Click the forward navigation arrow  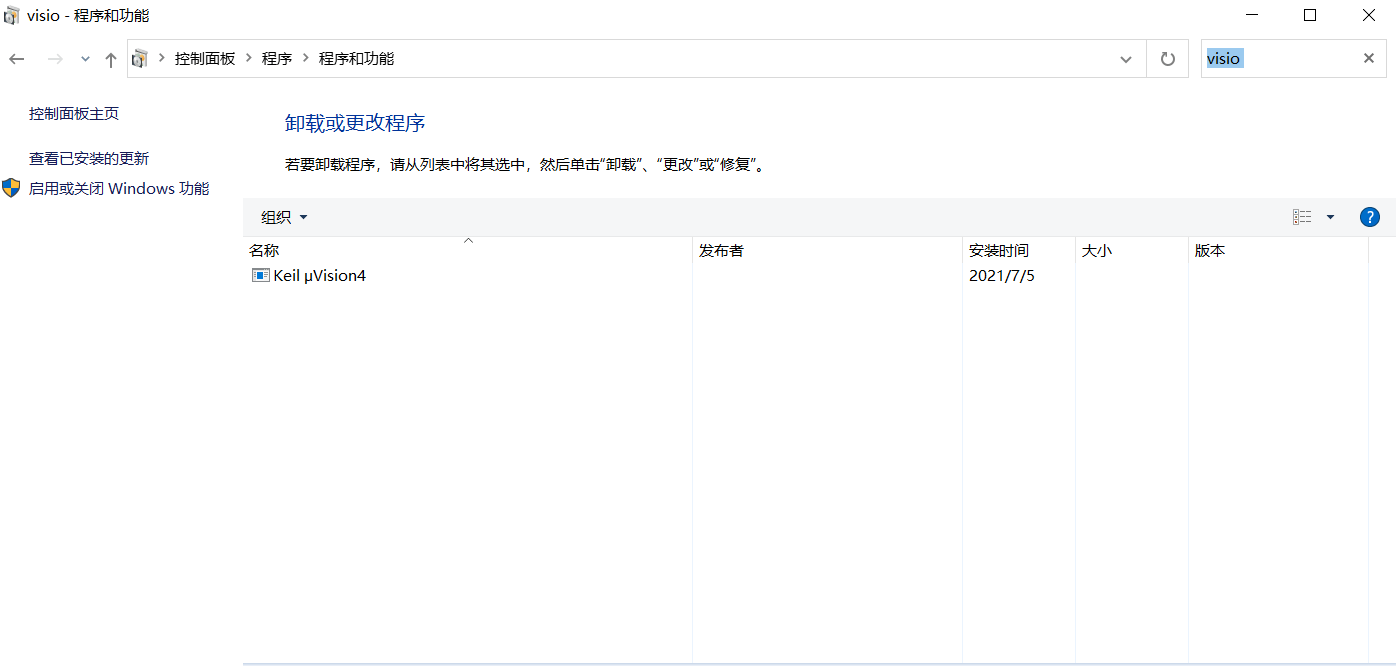pyautogui.click(x=55, y=59)
